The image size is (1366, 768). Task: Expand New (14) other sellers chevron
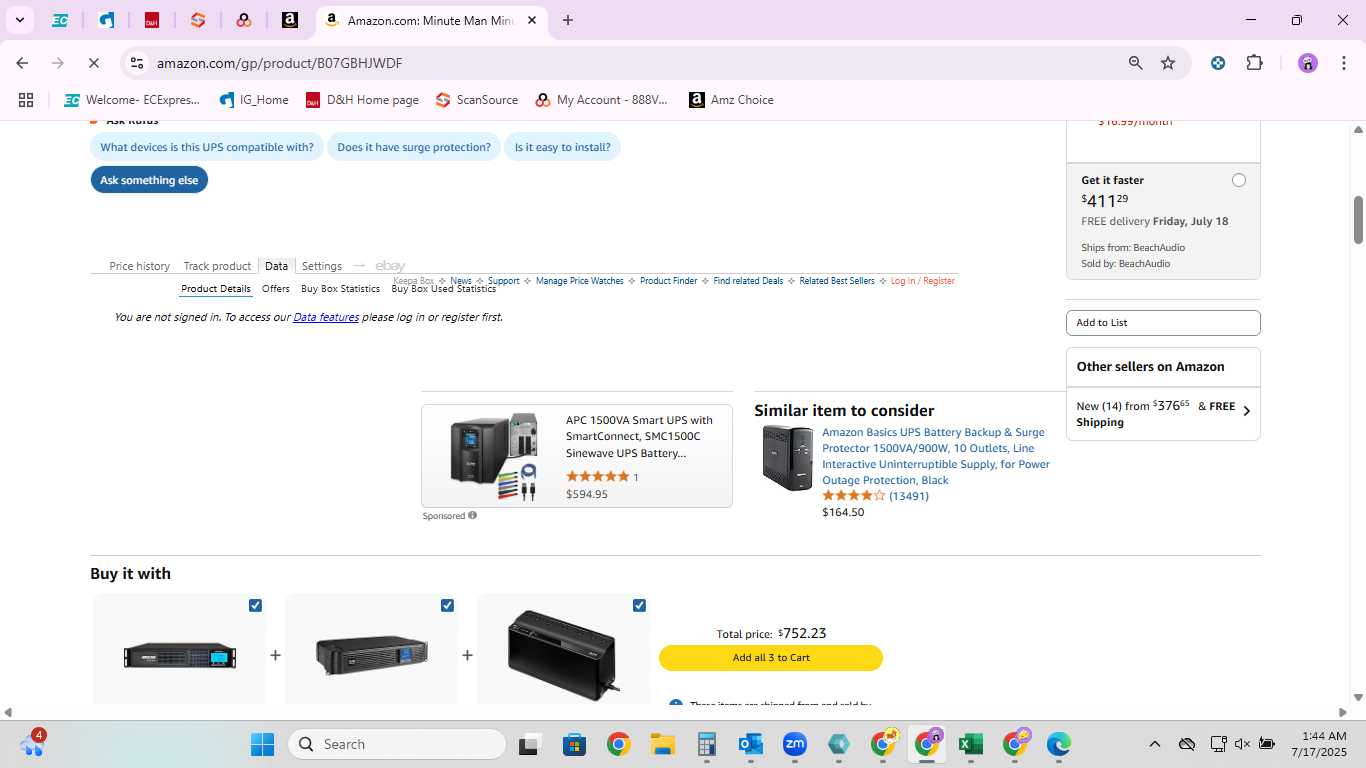coord(1246,411)
